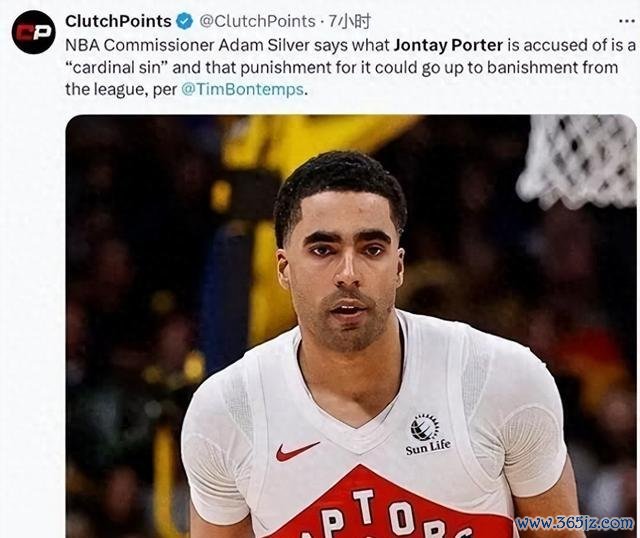Click the basketball net in the photo

576,161
